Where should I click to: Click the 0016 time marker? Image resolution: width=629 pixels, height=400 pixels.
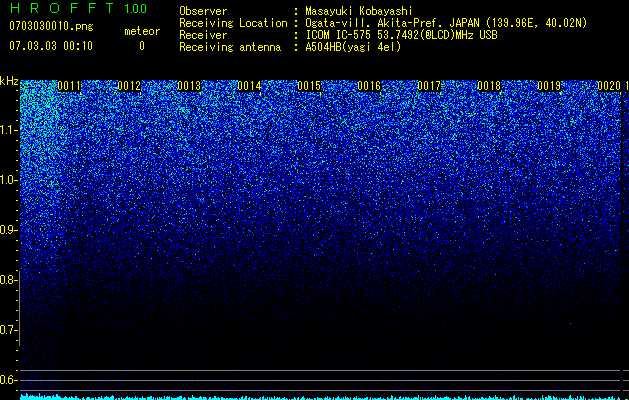[x=369, y=86]
